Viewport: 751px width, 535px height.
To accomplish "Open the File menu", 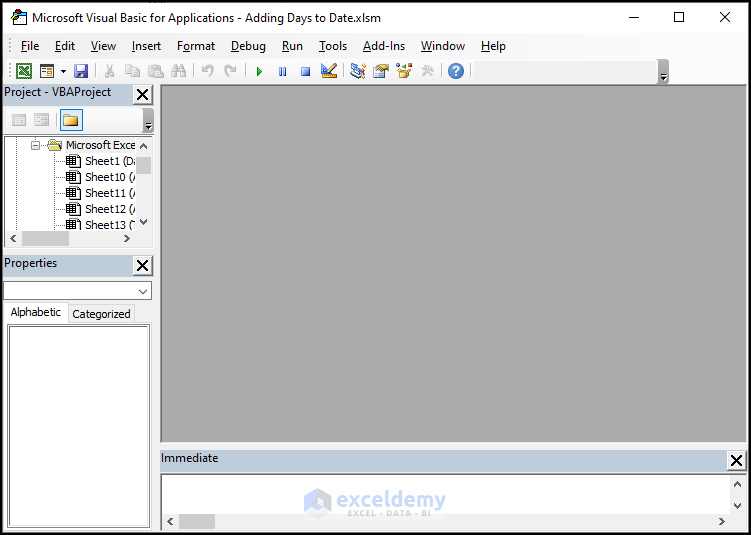I will [x=30, y=46].
